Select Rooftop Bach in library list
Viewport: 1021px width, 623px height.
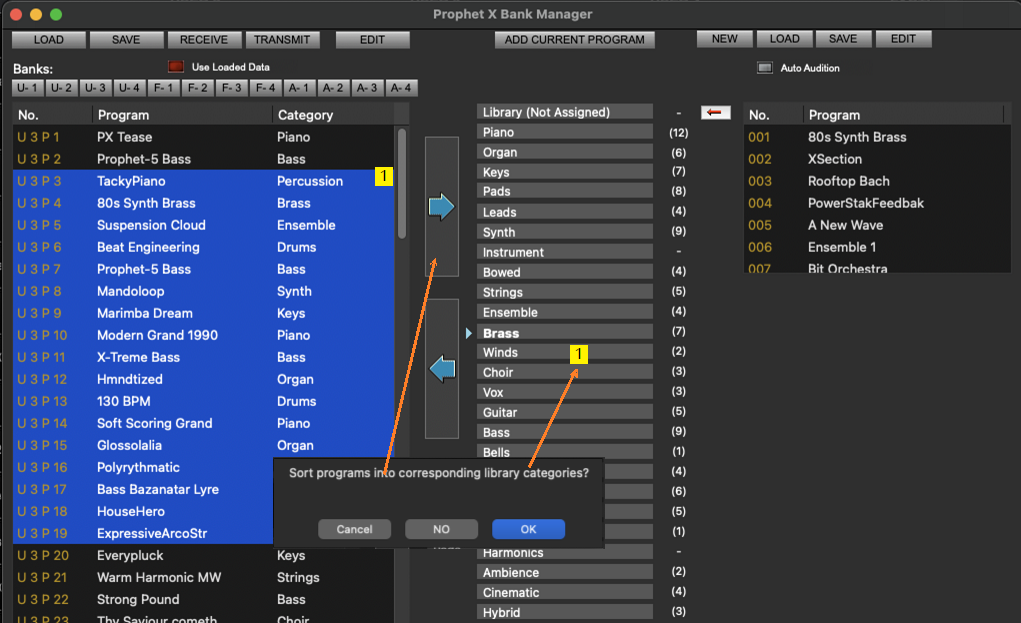(848, 181)
